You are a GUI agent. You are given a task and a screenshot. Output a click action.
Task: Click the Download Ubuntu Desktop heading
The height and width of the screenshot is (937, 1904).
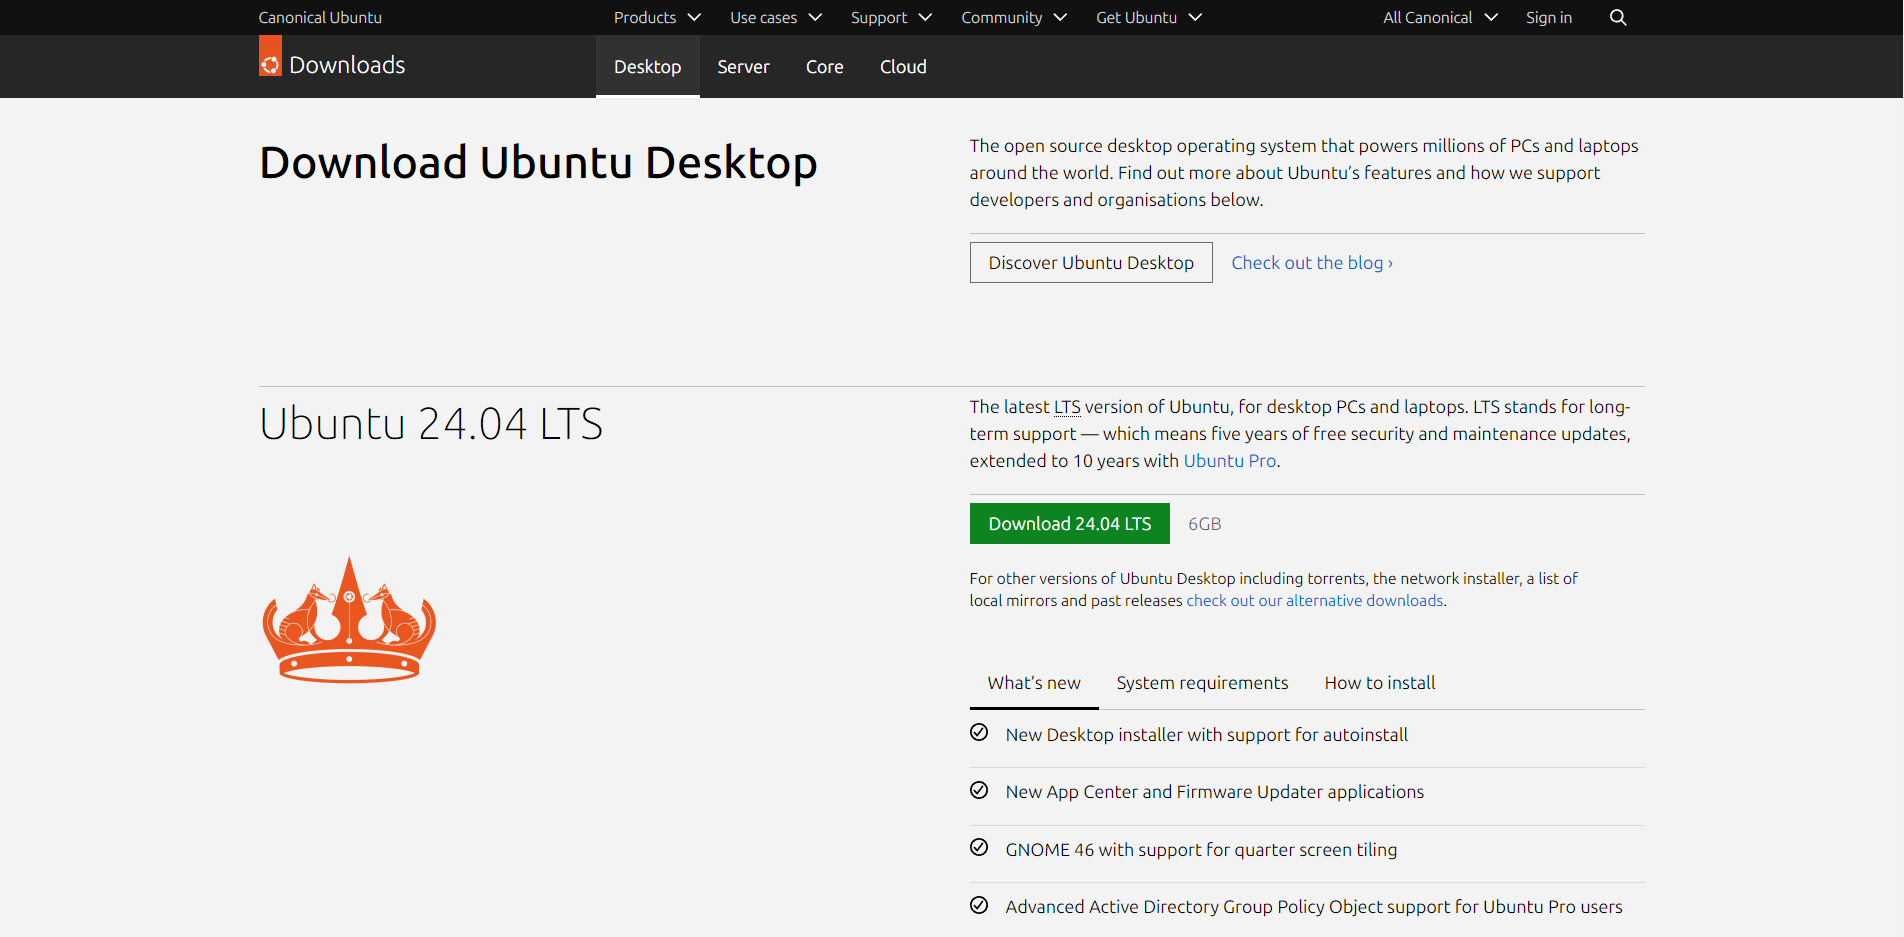pyautogui.click(x=538, y=163)
